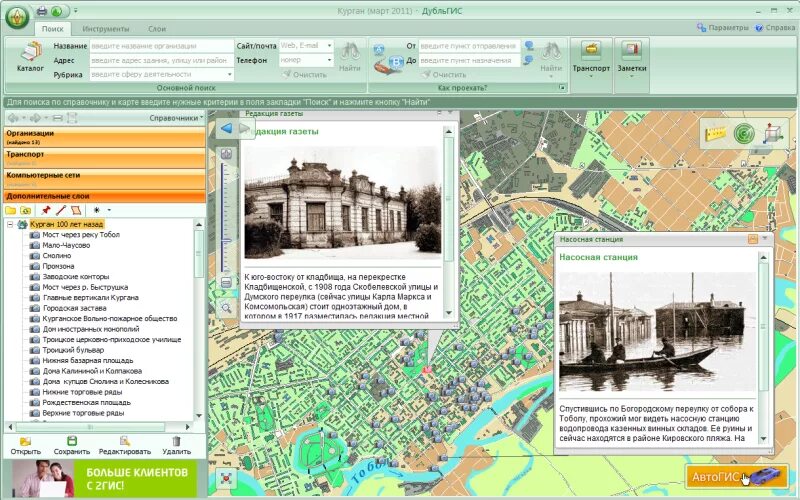Select the Мост через реку Тобол item
800x500 pixels.
pyautogui.click(x=81, y=235)
